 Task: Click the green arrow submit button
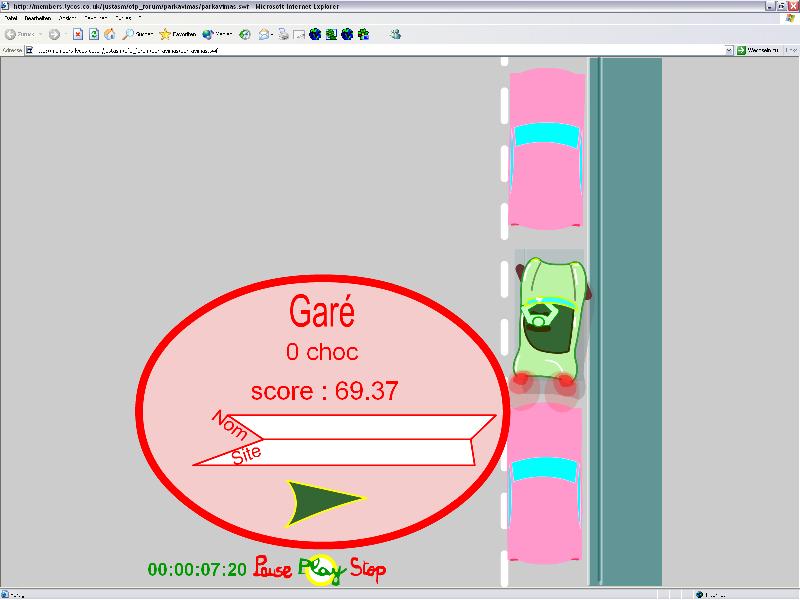(x=322, y=502)
